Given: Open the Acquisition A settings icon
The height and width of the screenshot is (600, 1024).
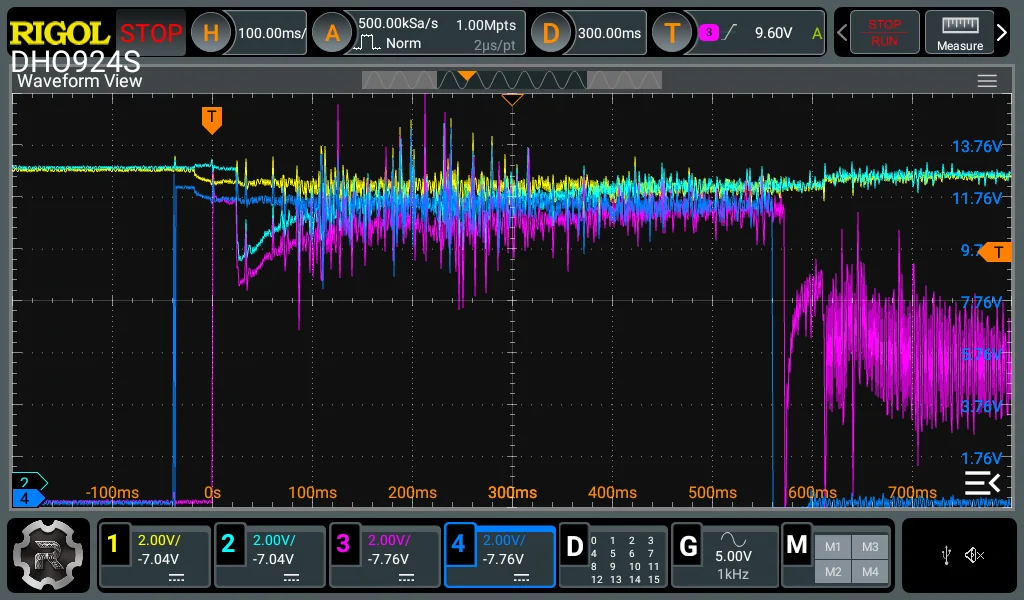Looking at the screenshot, I should coord(332,33).
